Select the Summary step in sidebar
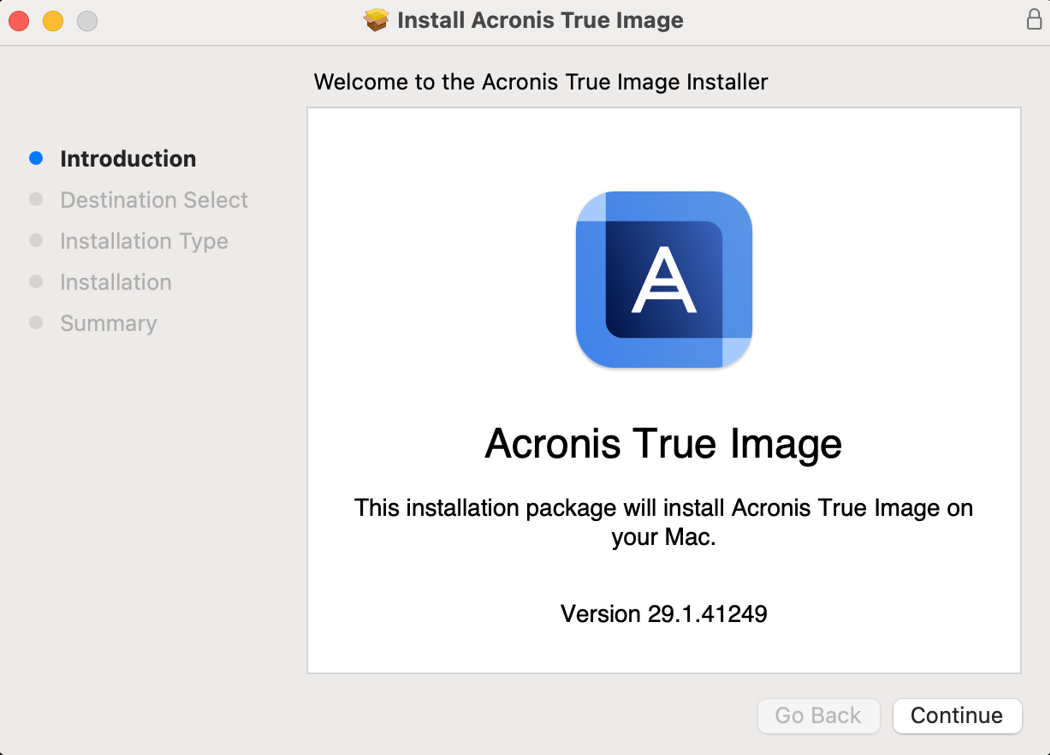The image size is (1050, 755). (108, 323)
